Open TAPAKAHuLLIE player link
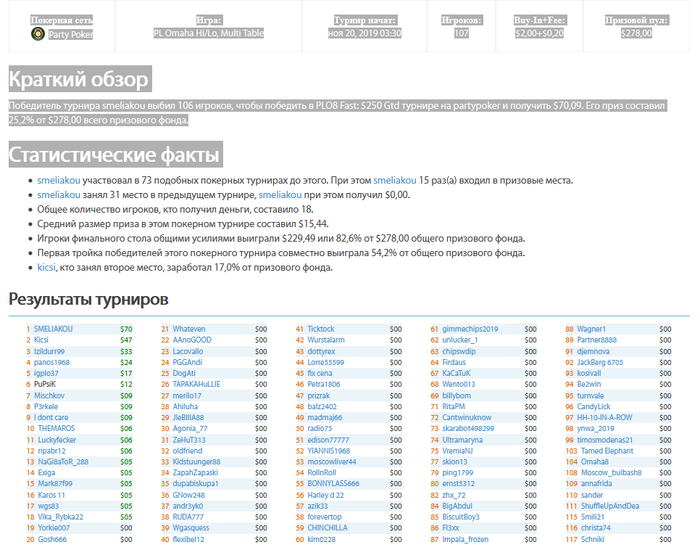This screenshot has height=550, width=700. 196,384
